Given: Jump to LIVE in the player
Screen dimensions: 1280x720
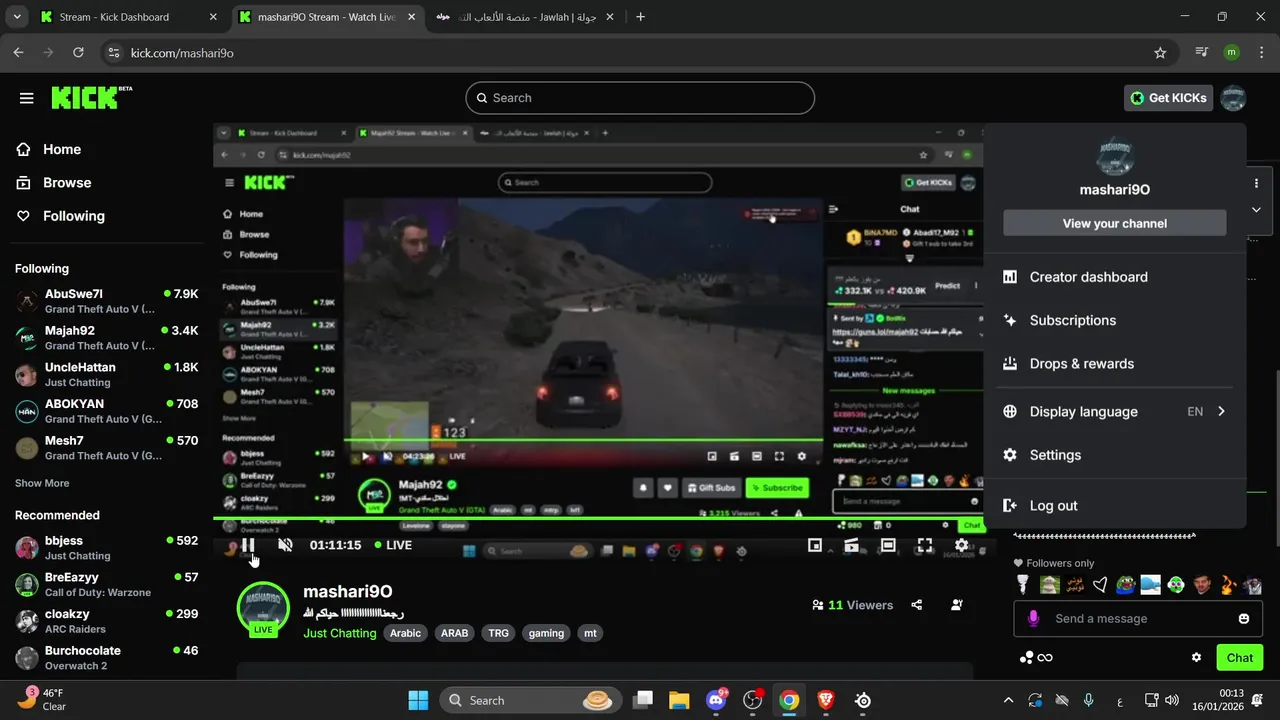Looking at the screenshot, I should (x=393, y=545).
